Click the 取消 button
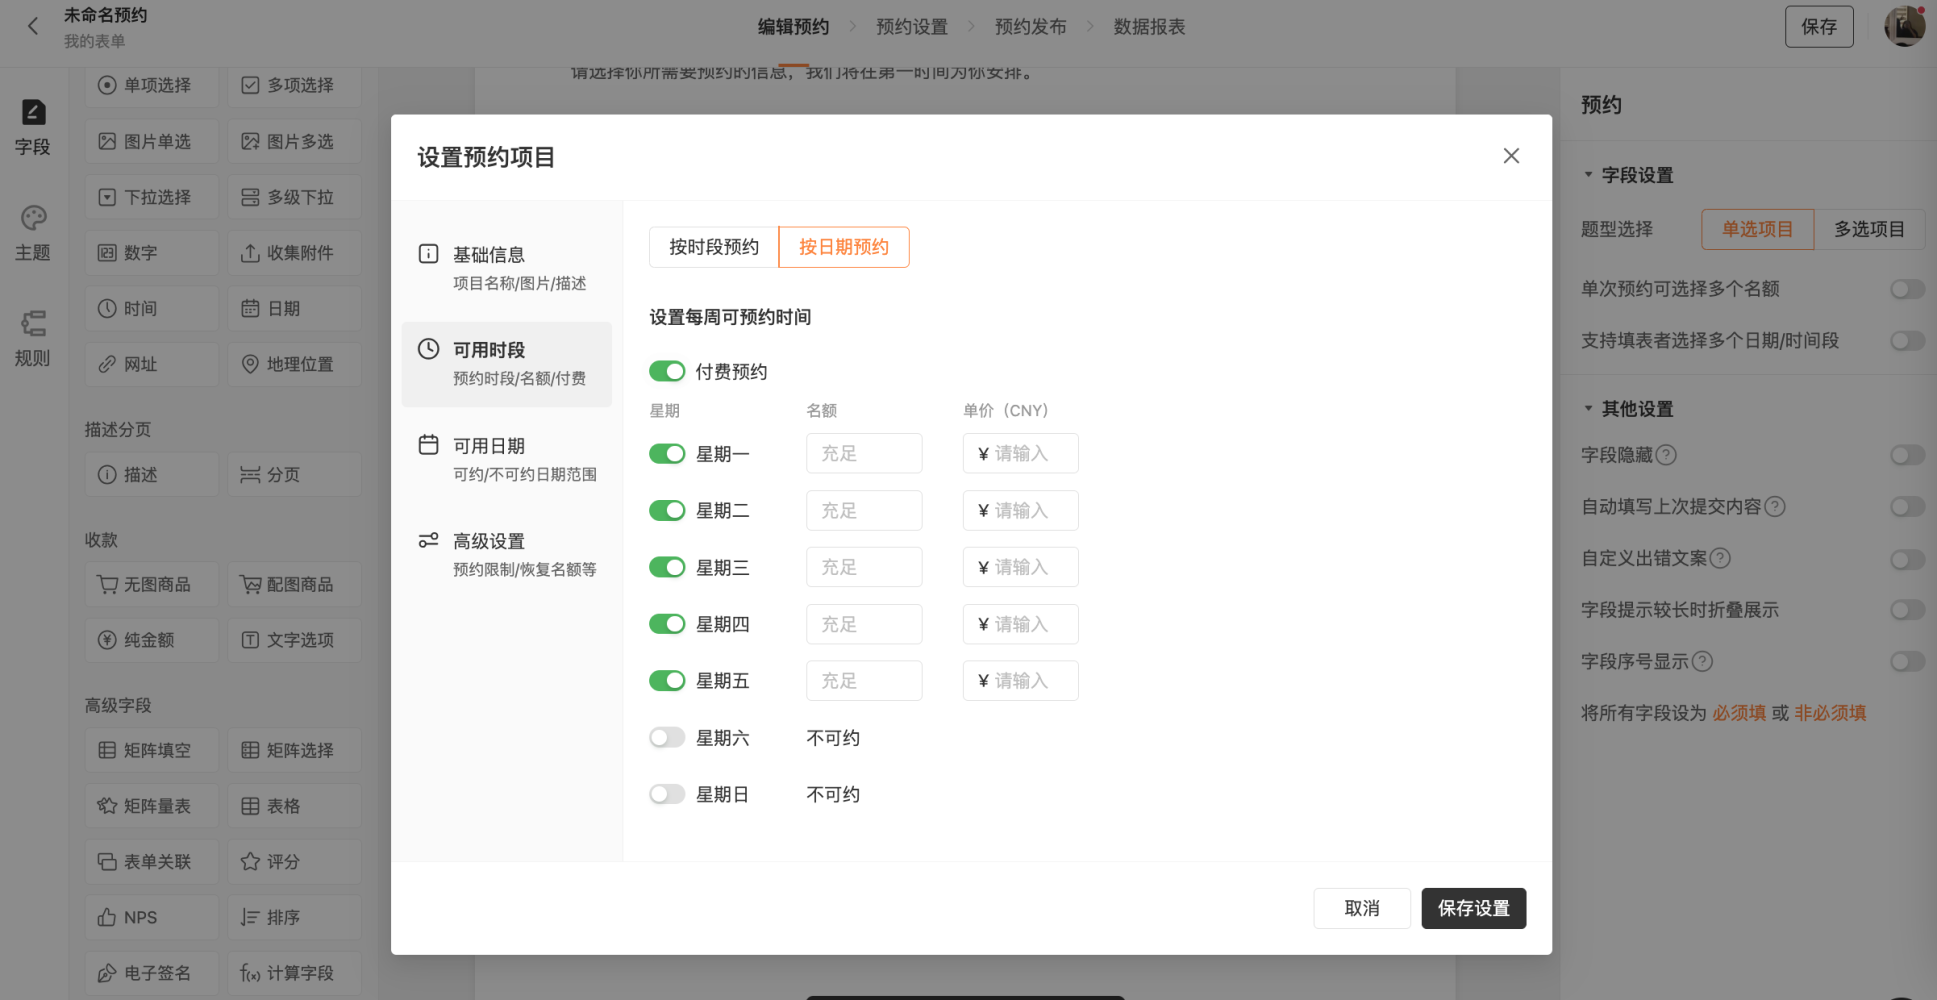The width and height of the screenshot is (1937, 1000). [1362, 908]
